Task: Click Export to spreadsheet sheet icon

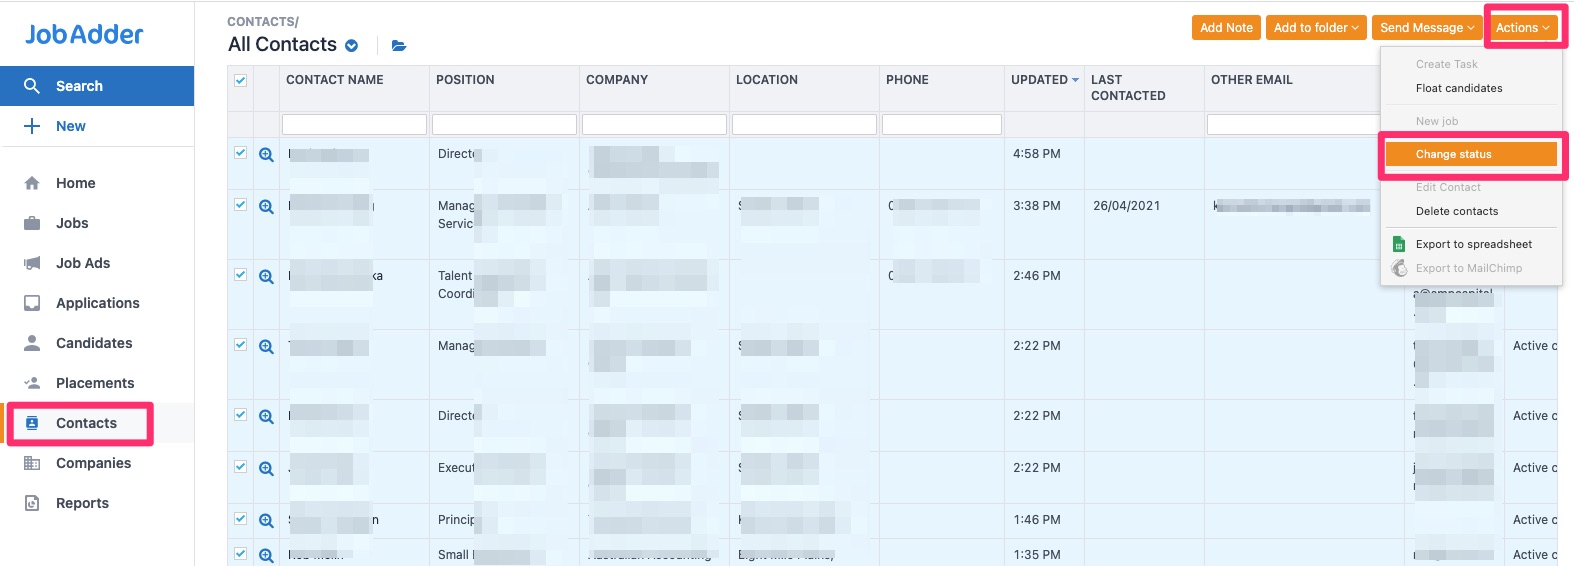Action: click(1399, 244)
